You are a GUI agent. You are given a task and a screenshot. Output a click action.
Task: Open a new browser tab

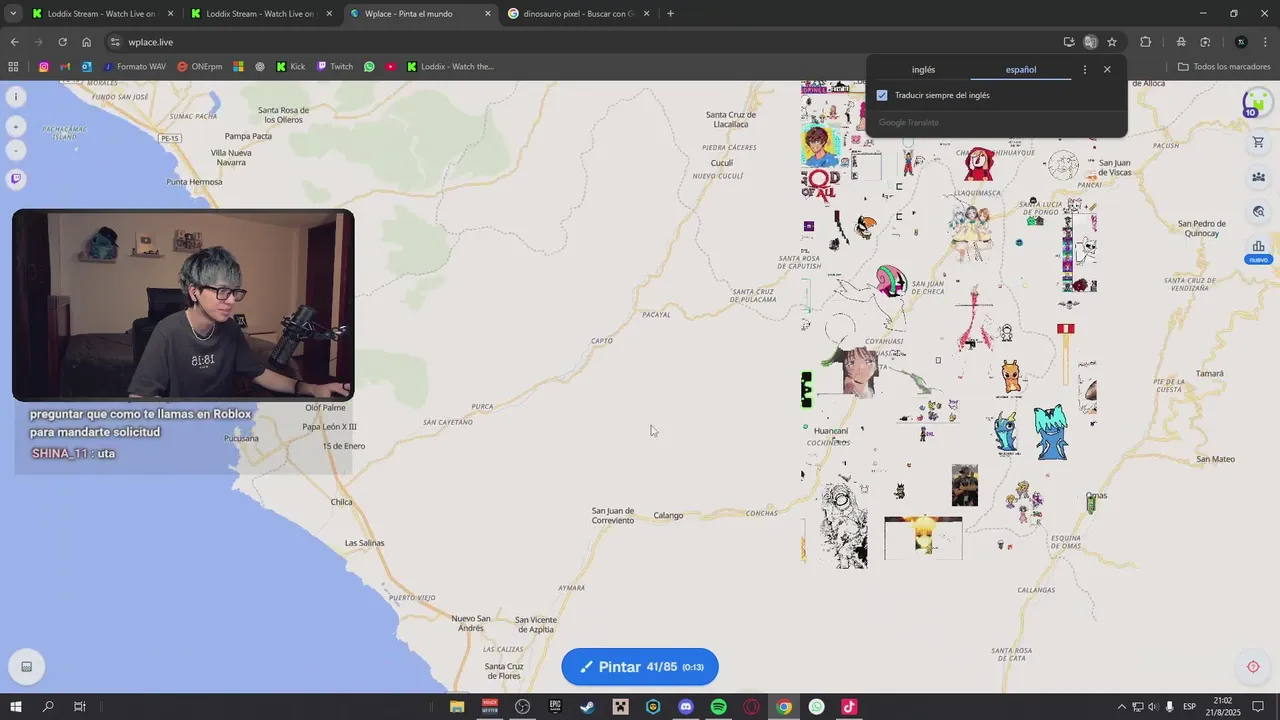pyautogui.click(x=670, y=14)
